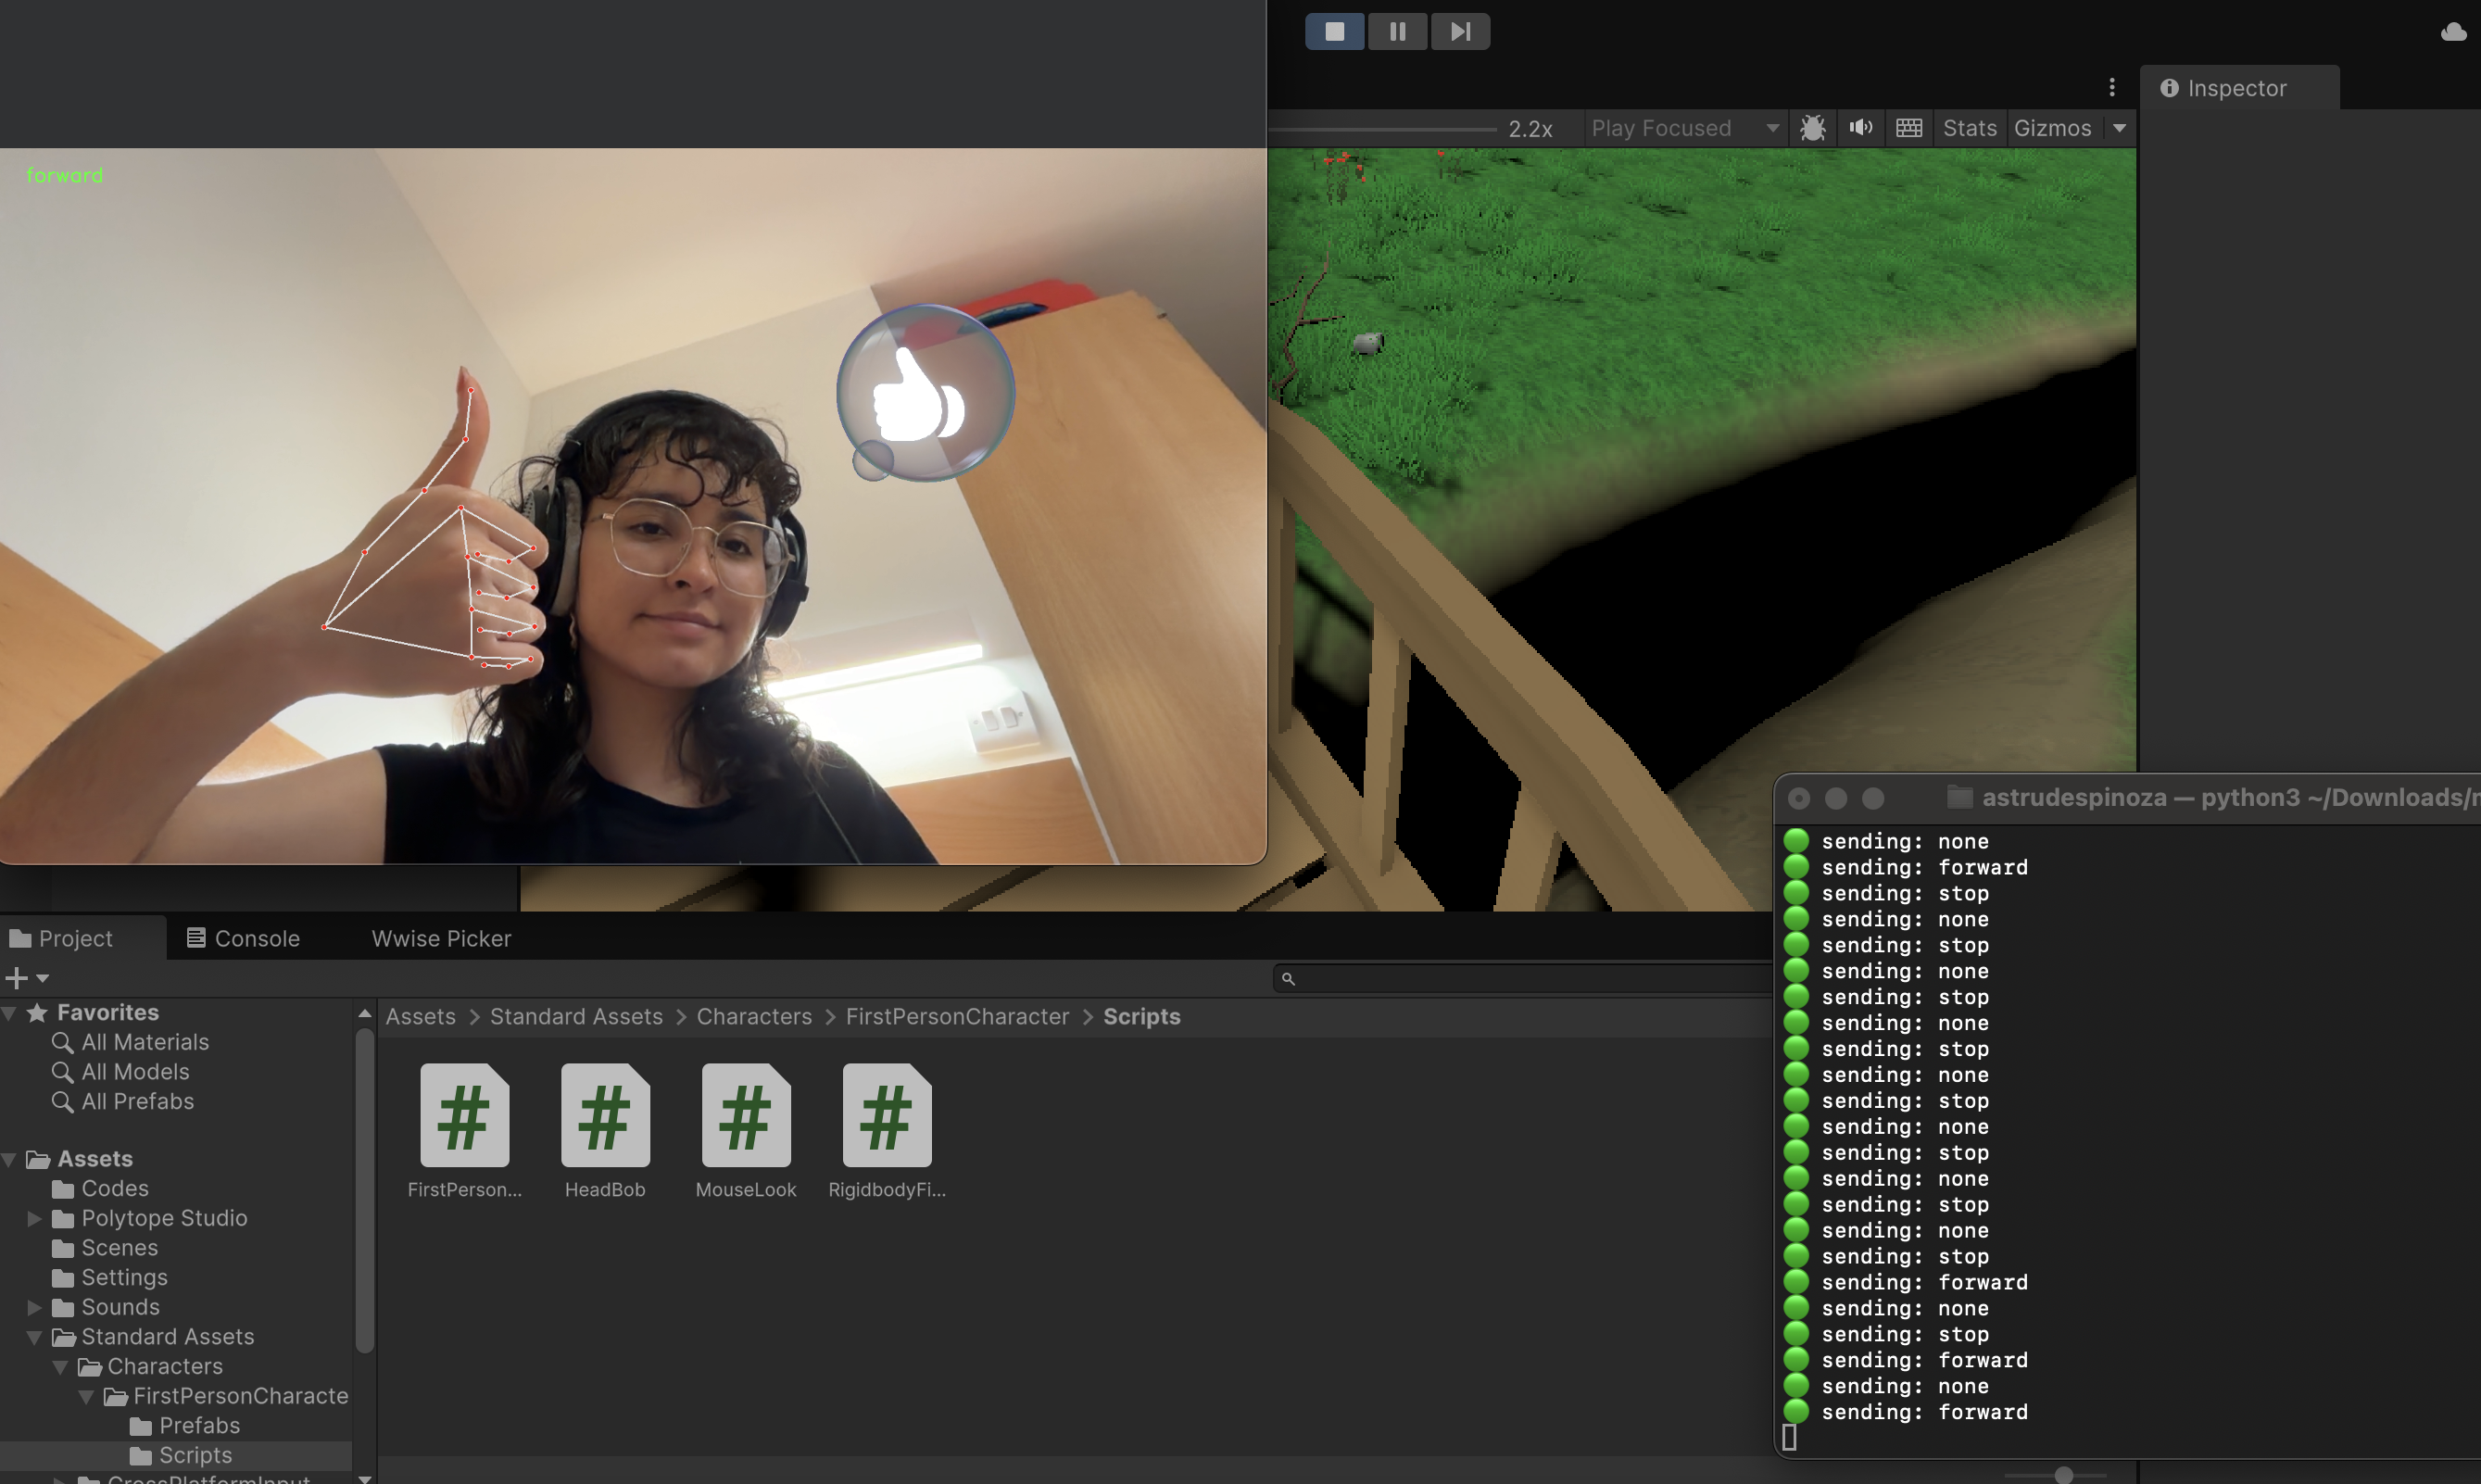Toggle the Stats overlay
The height and width of the screenshot is (1484, 2481).
(x=1968, y=128)
